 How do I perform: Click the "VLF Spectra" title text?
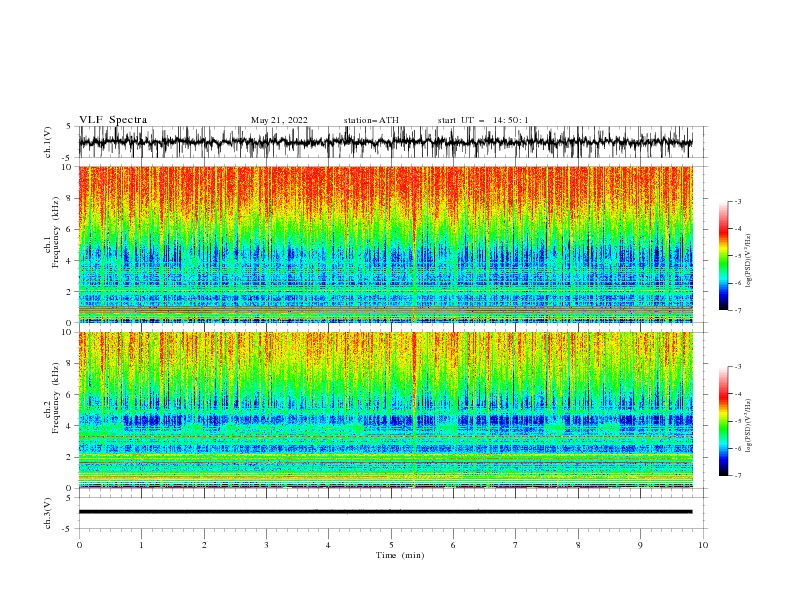[x=113, y=120]
